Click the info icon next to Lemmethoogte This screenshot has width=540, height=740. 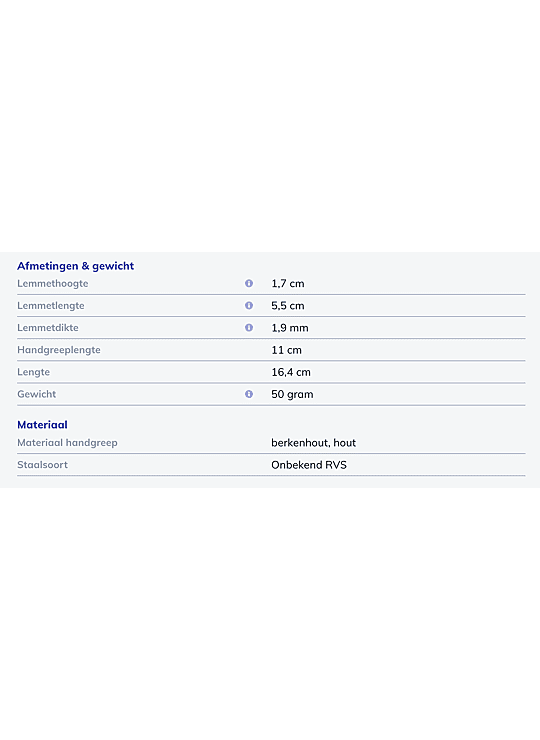coord(249,283)
